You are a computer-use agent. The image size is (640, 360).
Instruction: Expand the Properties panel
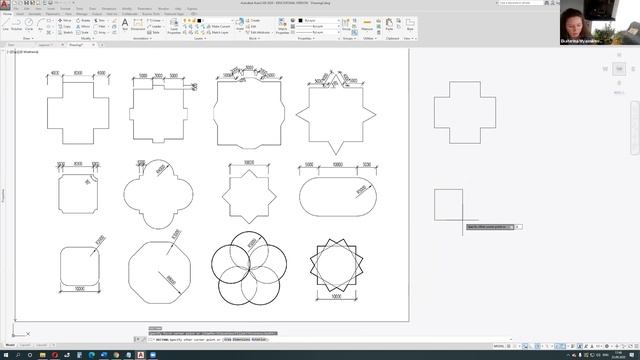click(306, 38)
